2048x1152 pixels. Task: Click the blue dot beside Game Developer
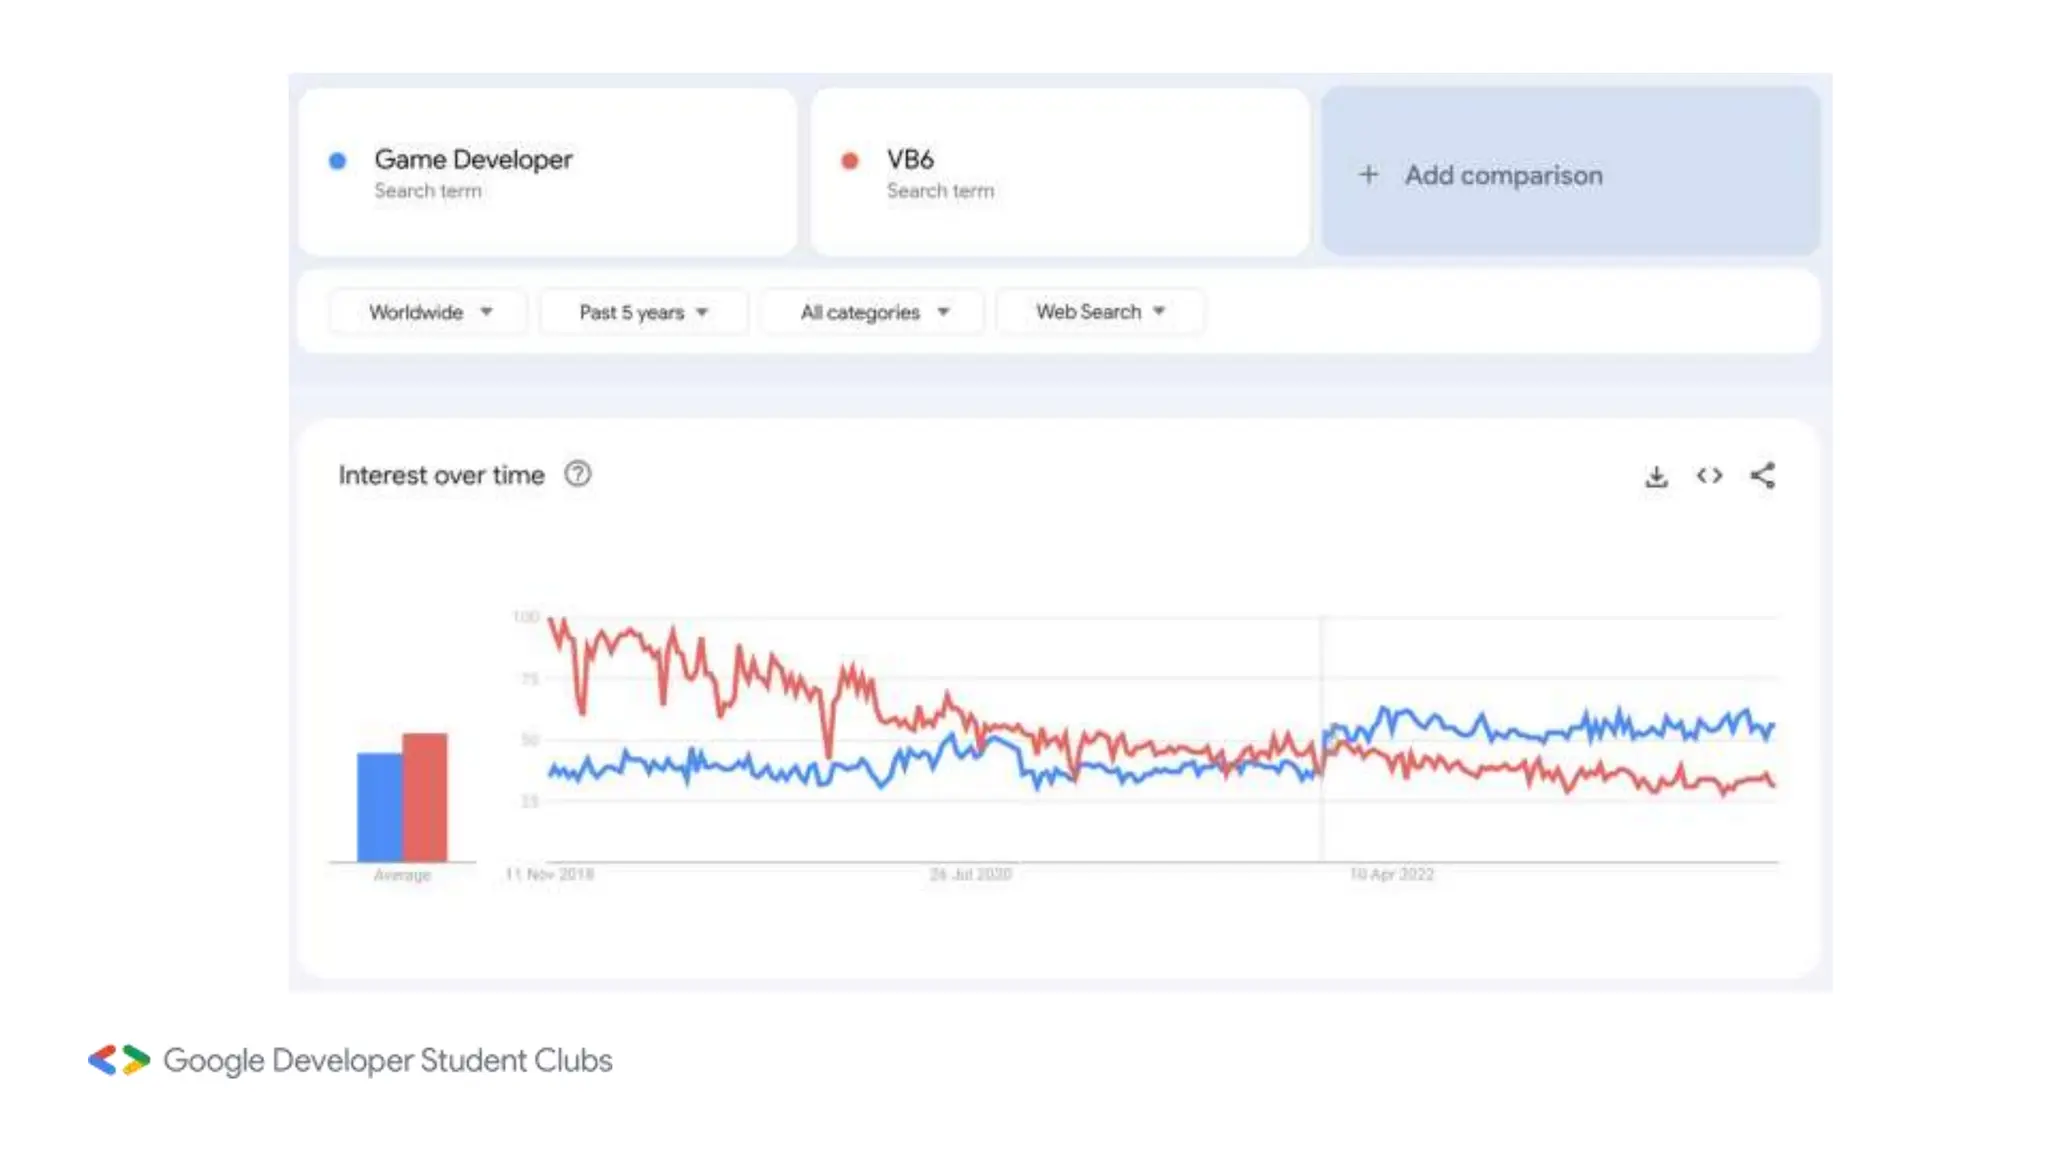coord(338,161)
